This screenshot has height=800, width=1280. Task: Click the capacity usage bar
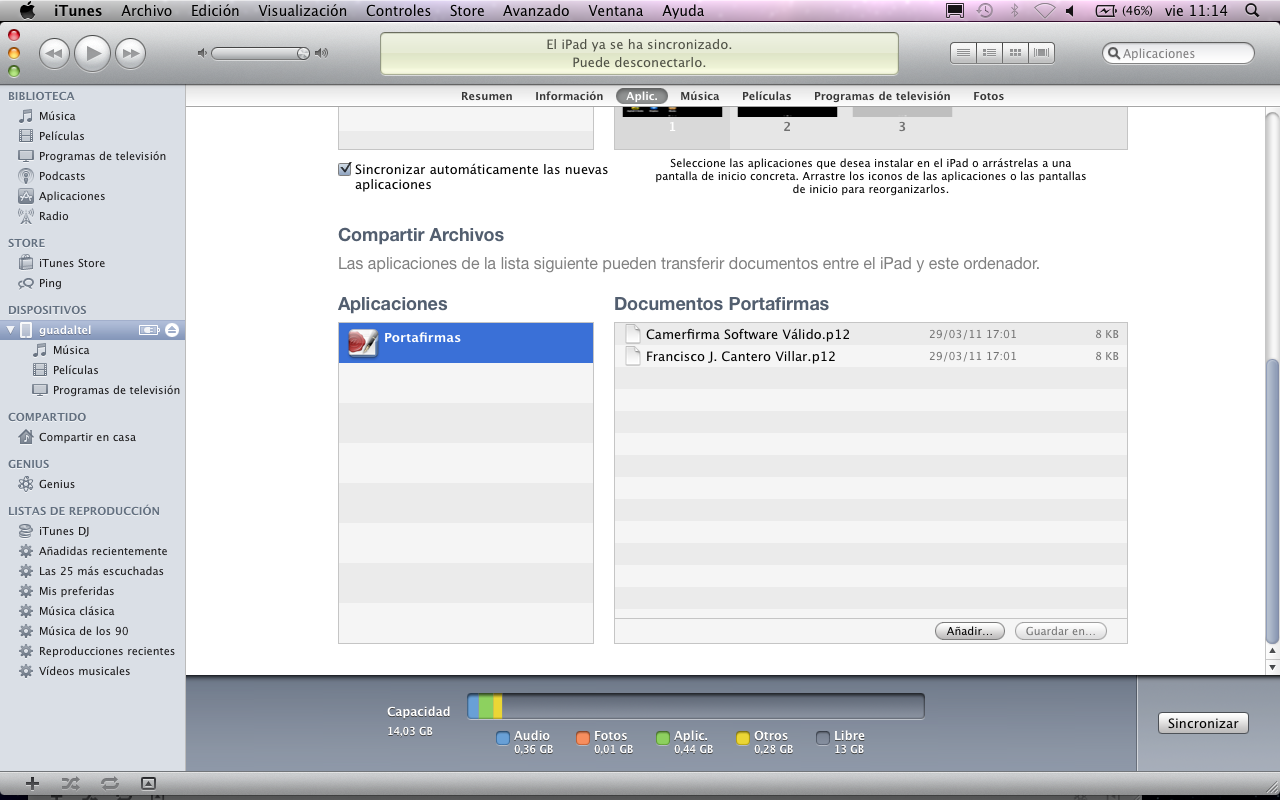click(x=696, y=707)
